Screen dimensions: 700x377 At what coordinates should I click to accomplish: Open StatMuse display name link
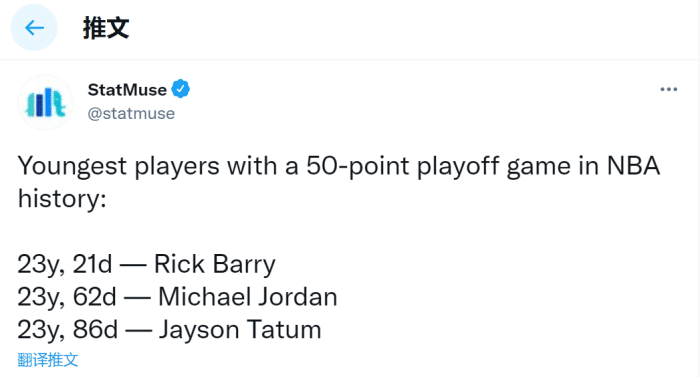pos(127,90)
